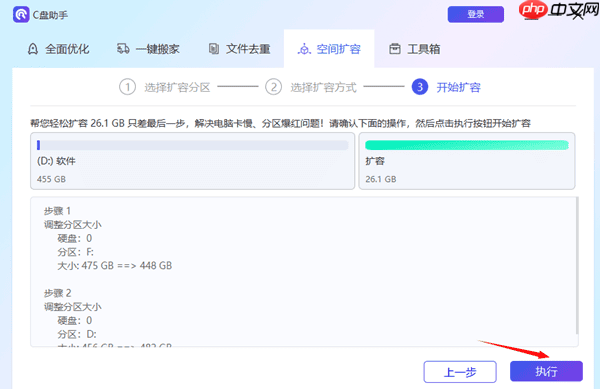The height and width of the screenshot is (389, 600).
Task: Click the toolbox icon beside 工具箱
Action: (395, 49)
